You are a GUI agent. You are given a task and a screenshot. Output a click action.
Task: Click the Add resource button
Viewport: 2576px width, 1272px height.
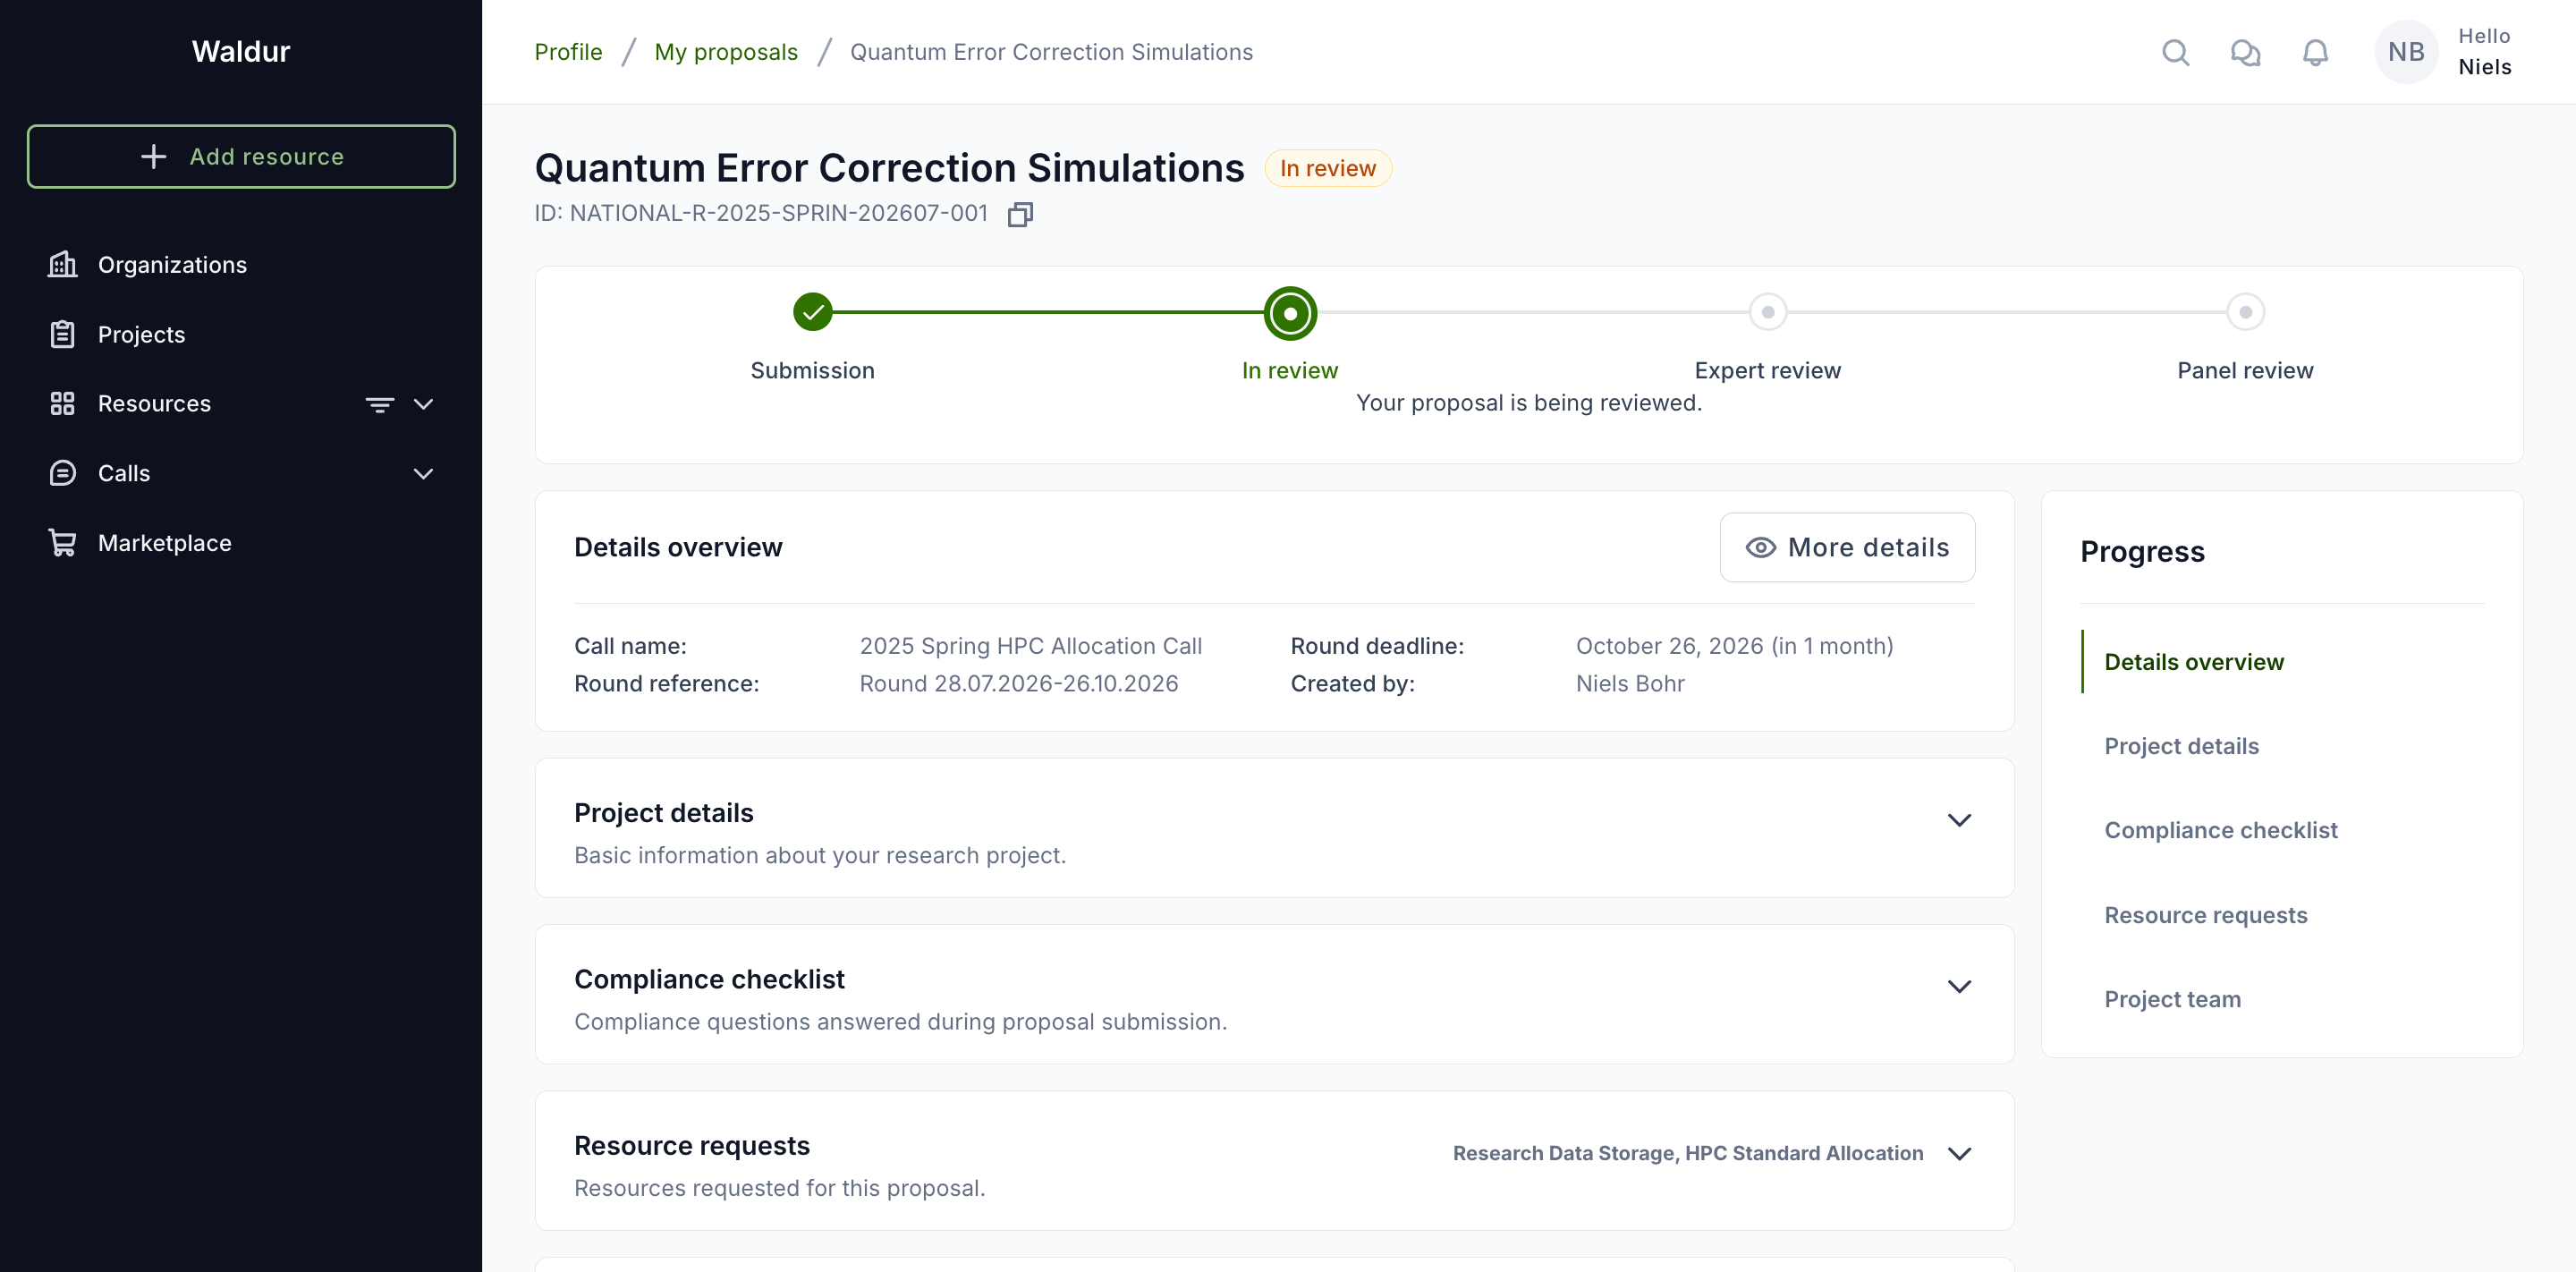tap(241, 156)
